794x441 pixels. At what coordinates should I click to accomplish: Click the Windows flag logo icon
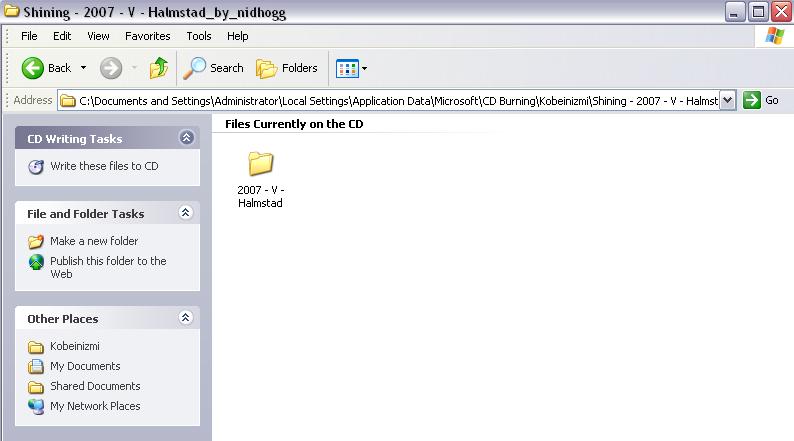(774, 35)
